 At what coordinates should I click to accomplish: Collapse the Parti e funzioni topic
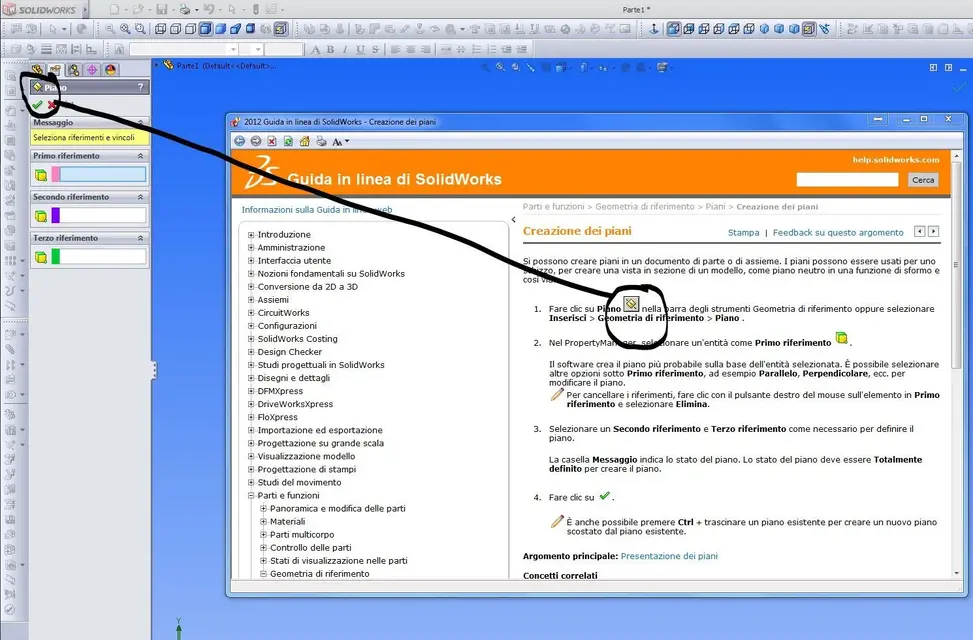point(251,495)
